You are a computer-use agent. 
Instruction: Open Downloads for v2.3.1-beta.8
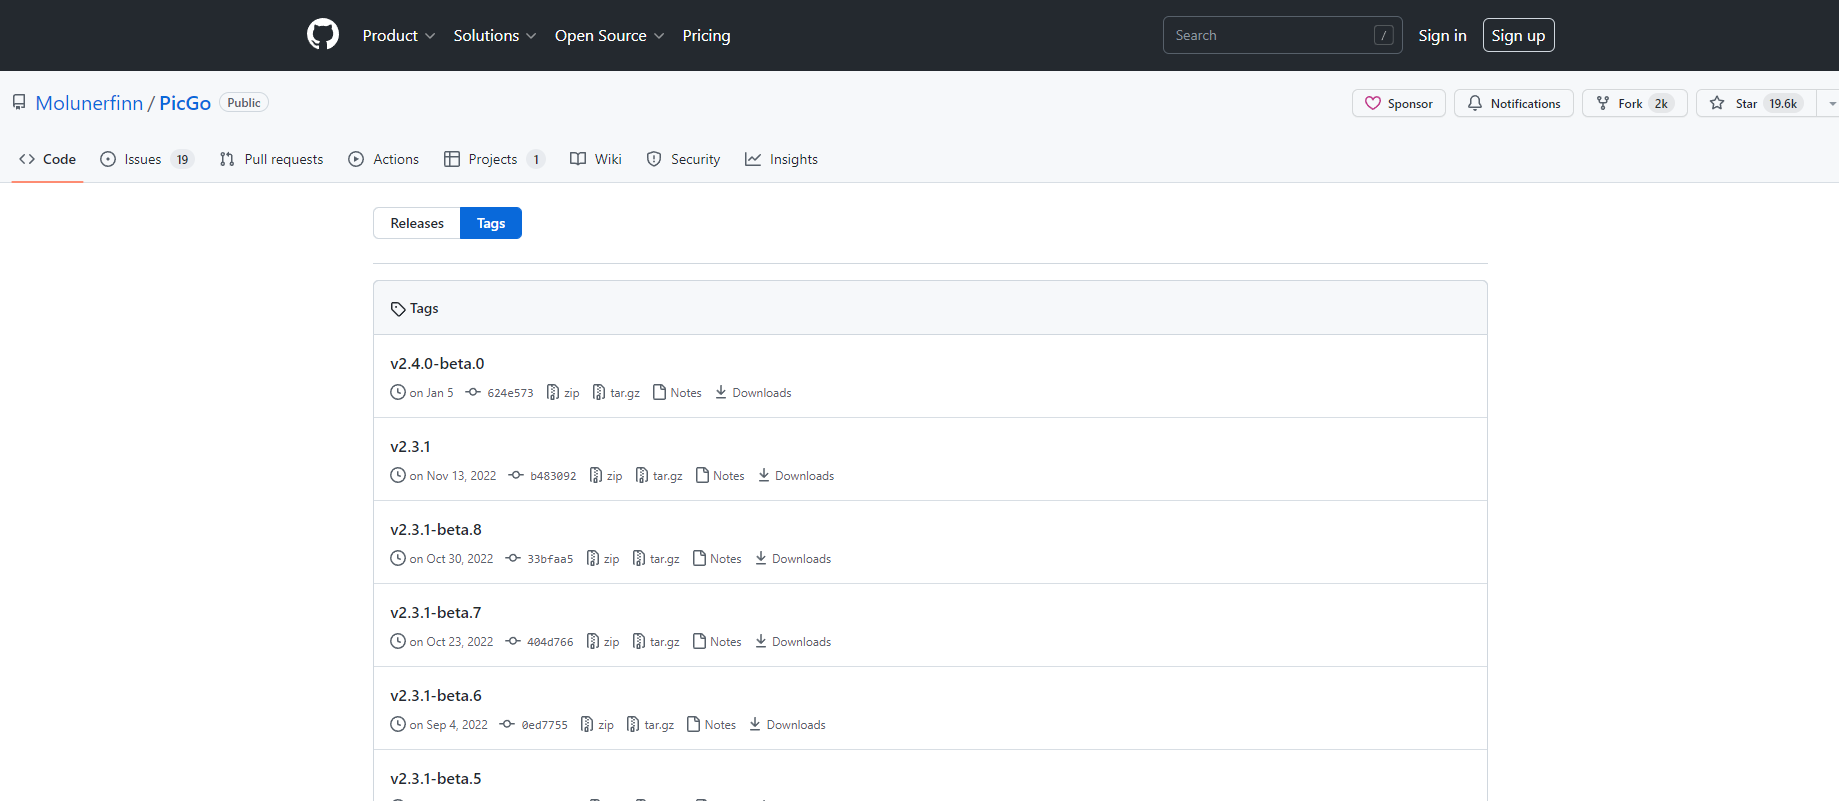click(x=793, y=559)
